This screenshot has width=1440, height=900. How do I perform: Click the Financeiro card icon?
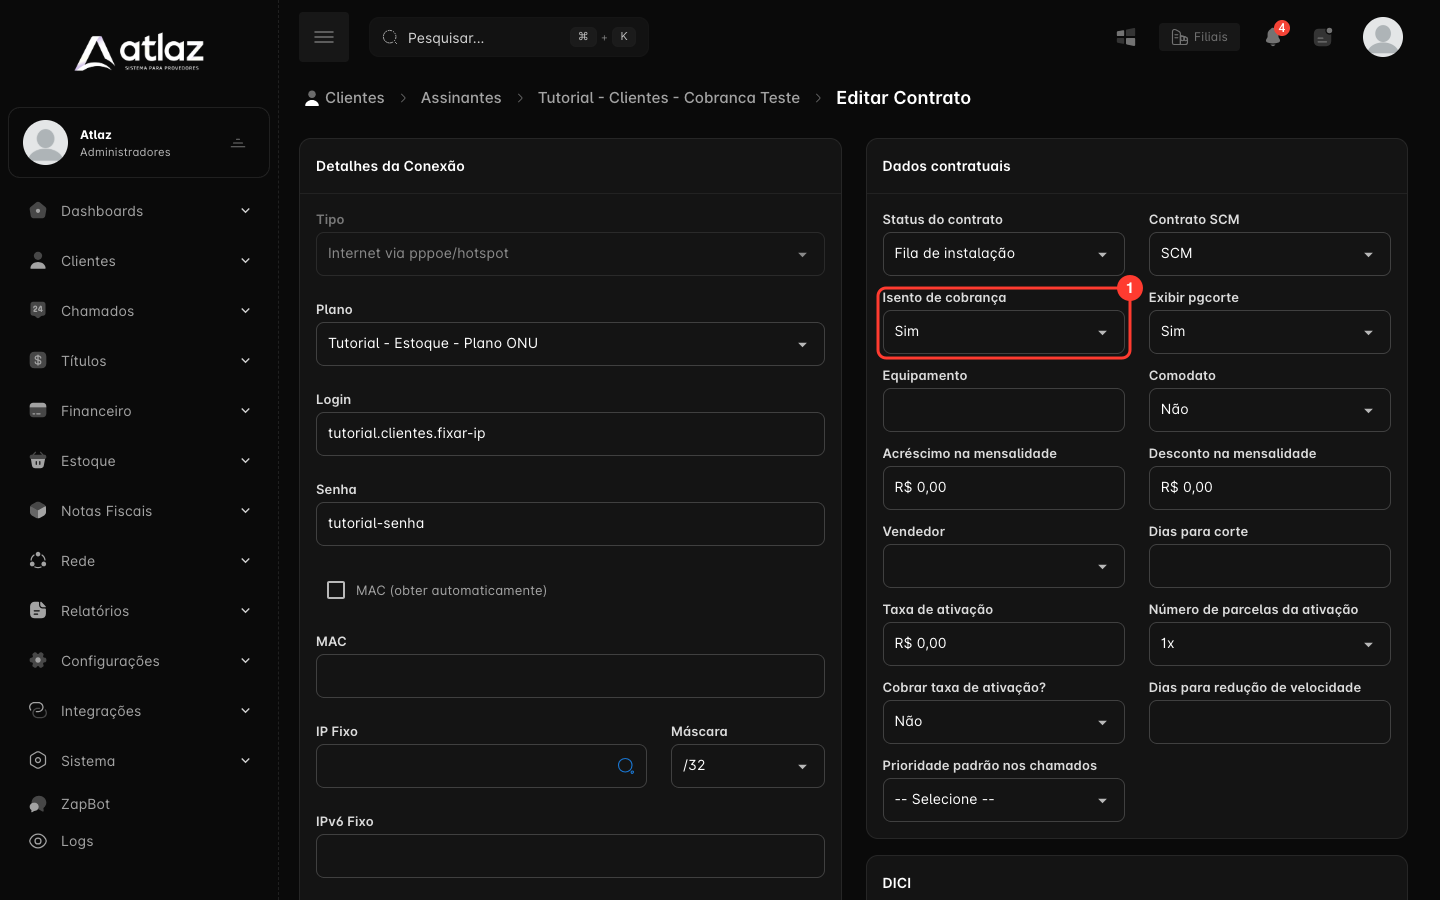(38, 410)
